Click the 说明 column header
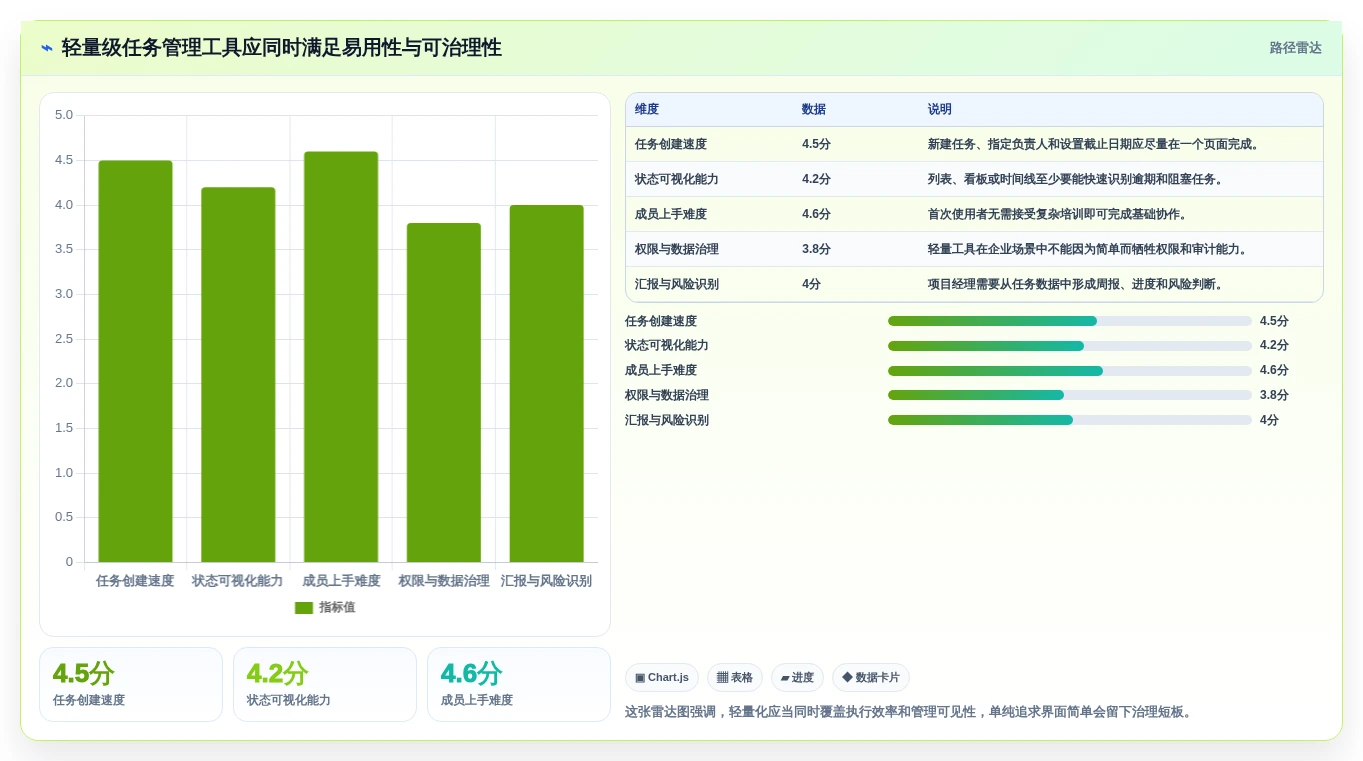The width and height of the screenshot is (1363, 761). pyautogui.click(x=940, y=110)
